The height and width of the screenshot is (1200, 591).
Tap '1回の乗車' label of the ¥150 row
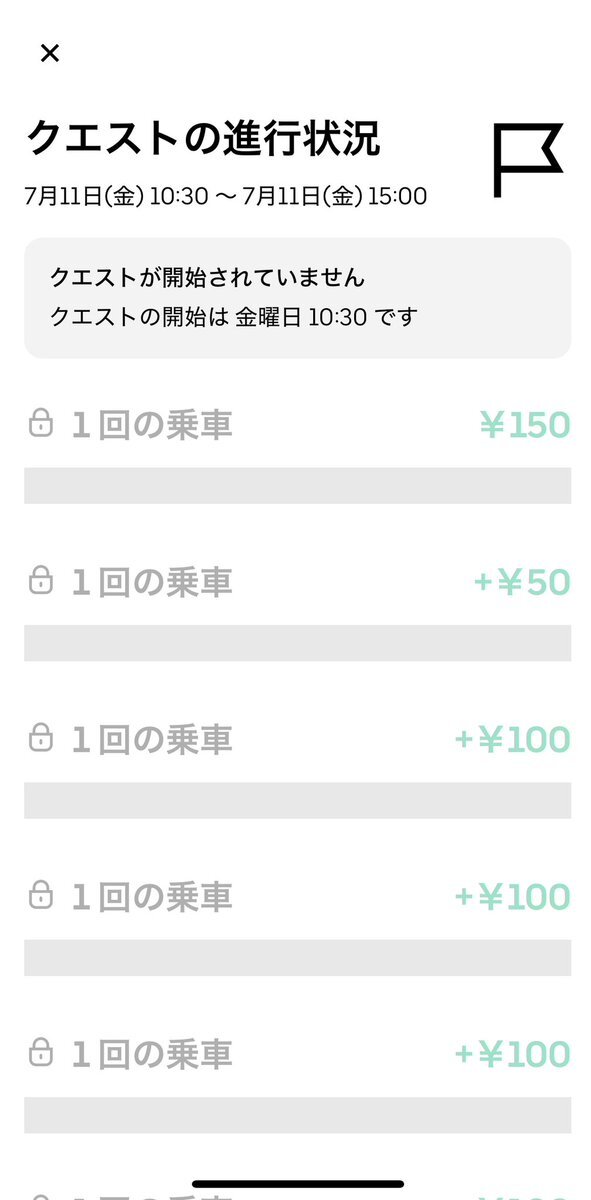pyautogui.click(x=152, y=425)
